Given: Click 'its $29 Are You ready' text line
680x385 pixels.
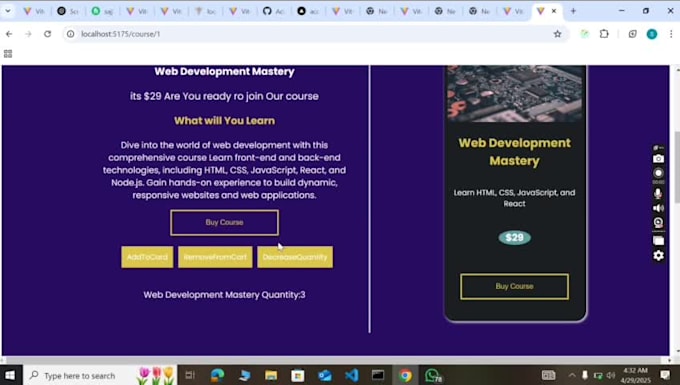Looking at the screenshot, I should [224, 96].
